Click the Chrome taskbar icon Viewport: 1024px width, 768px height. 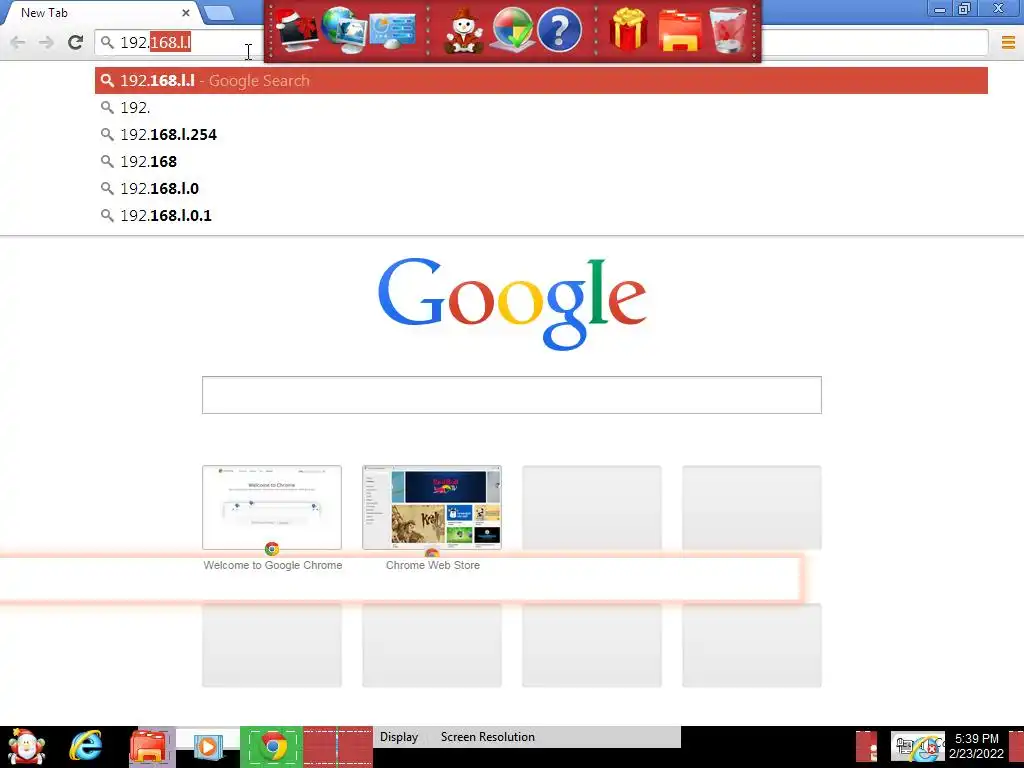272,747
